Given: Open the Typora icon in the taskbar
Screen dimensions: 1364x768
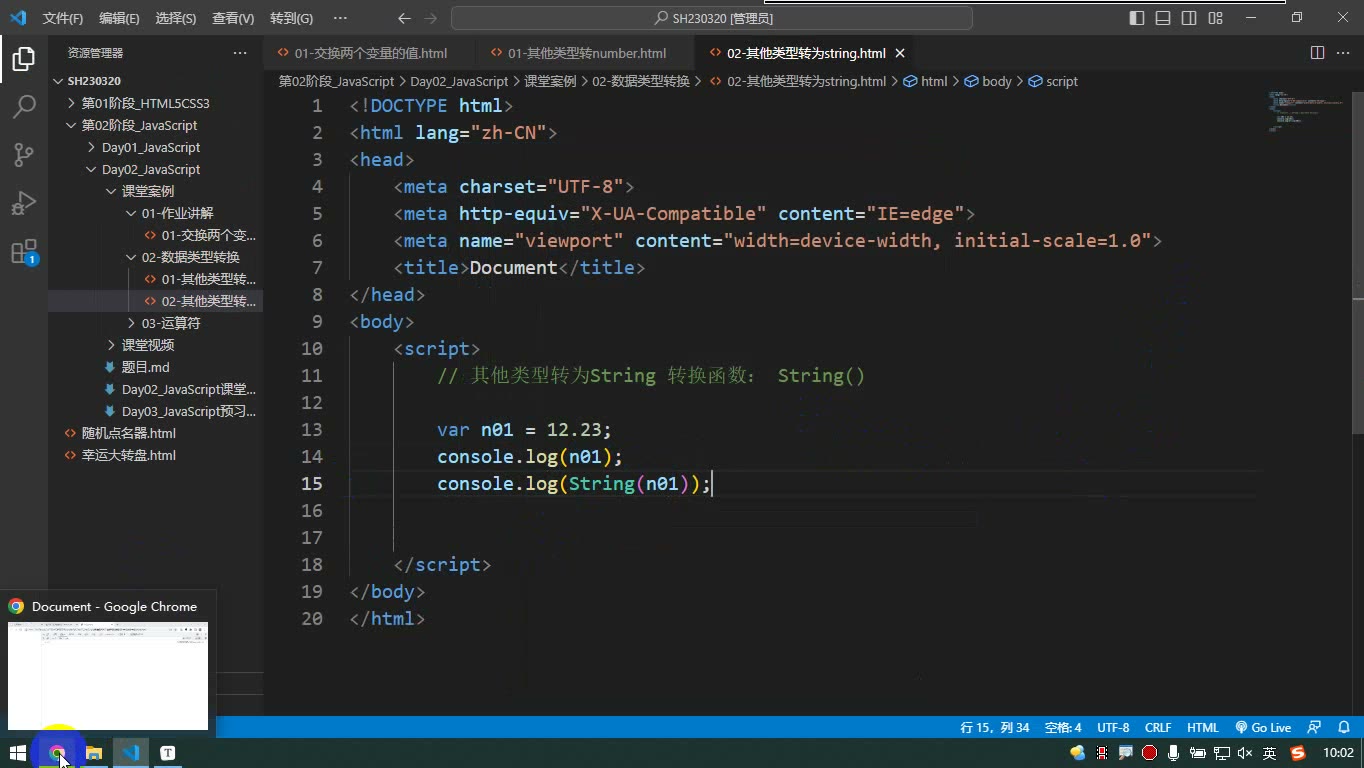Looking at the screenshot, I should [x=167, y=752].
